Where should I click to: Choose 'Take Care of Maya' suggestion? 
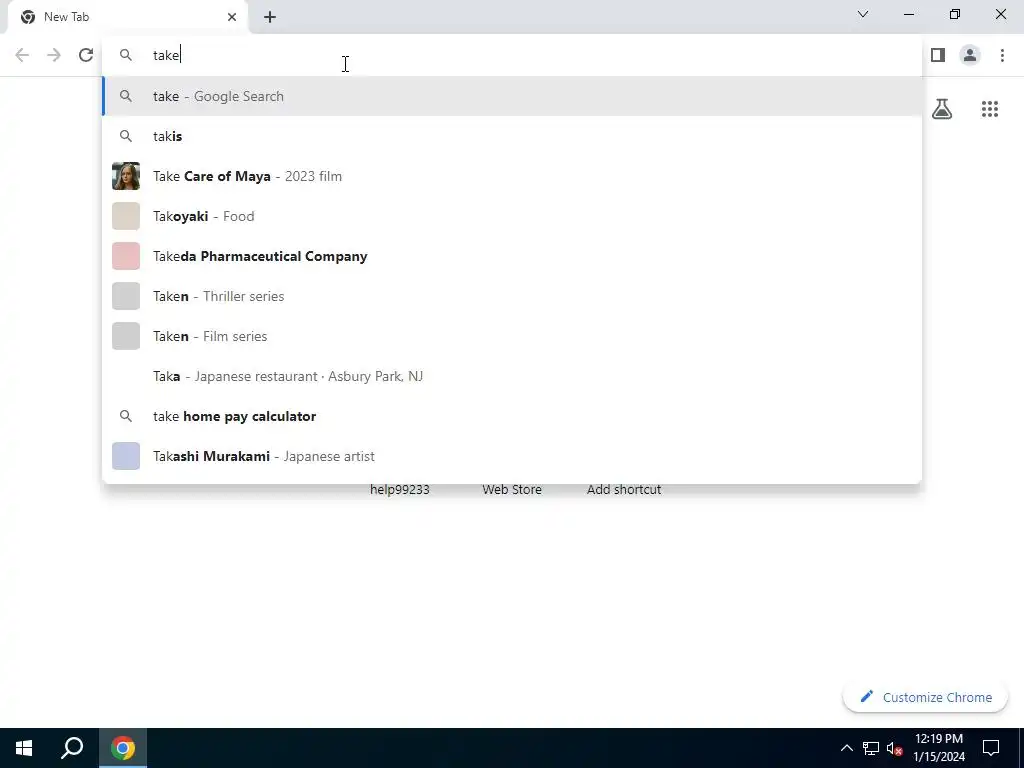512,176
